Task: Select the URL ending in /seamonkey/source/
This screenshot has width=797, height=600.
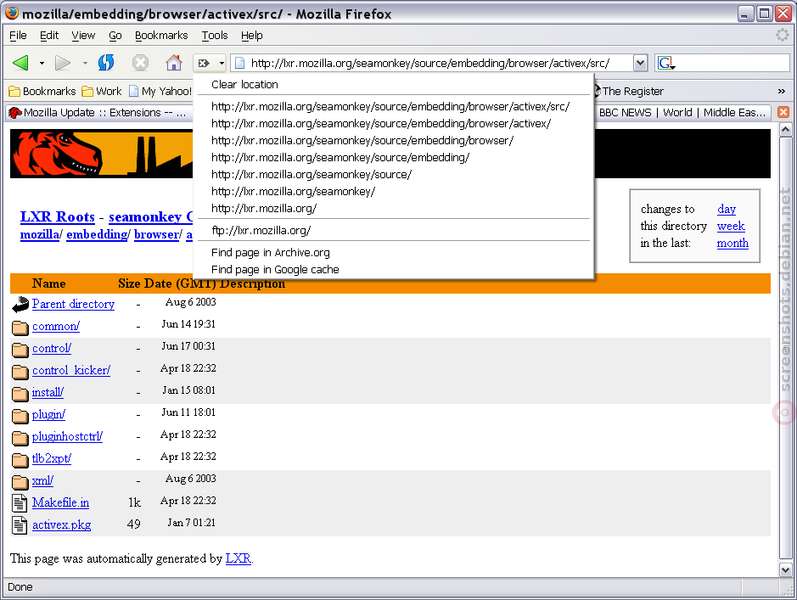Action: tap(393, 174)
